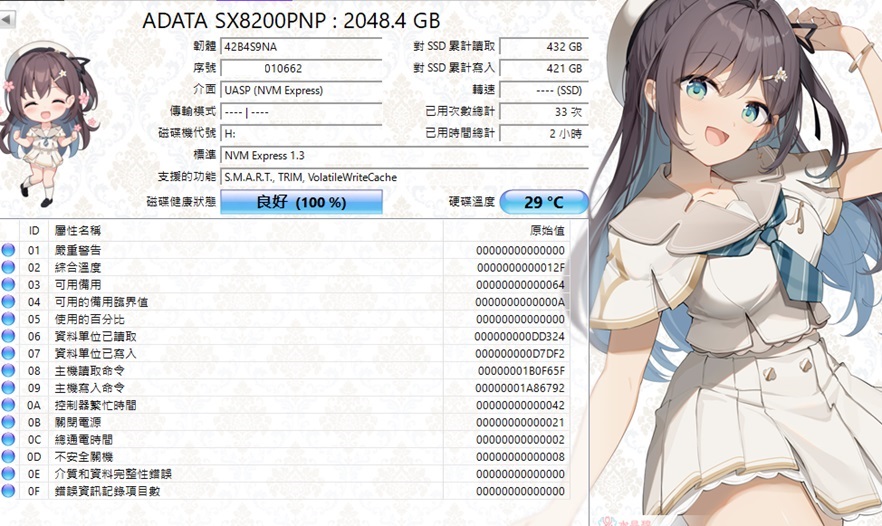
Task: Select the 可用的備用臨界值 attribute name
Action: click(x=101, y=302)
